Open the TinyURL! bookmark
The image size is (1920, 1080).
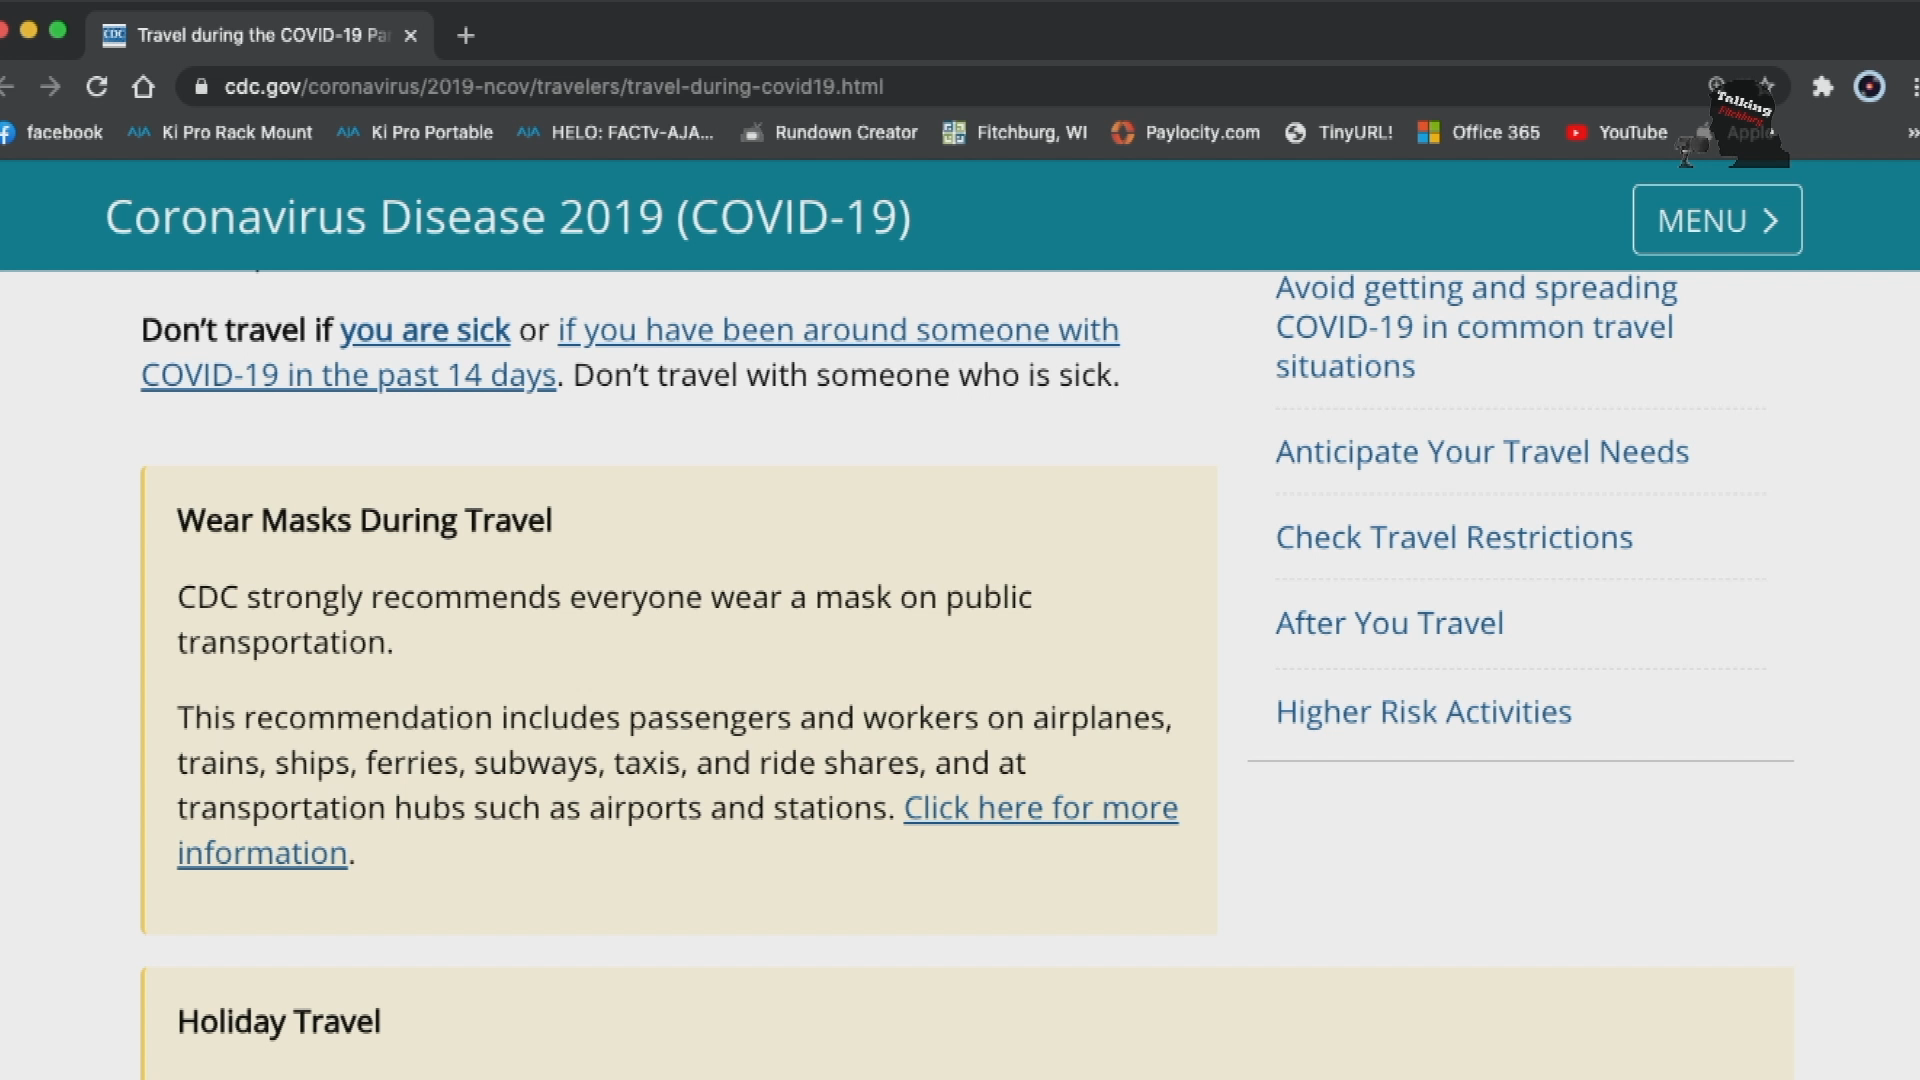click(1357, 132)
